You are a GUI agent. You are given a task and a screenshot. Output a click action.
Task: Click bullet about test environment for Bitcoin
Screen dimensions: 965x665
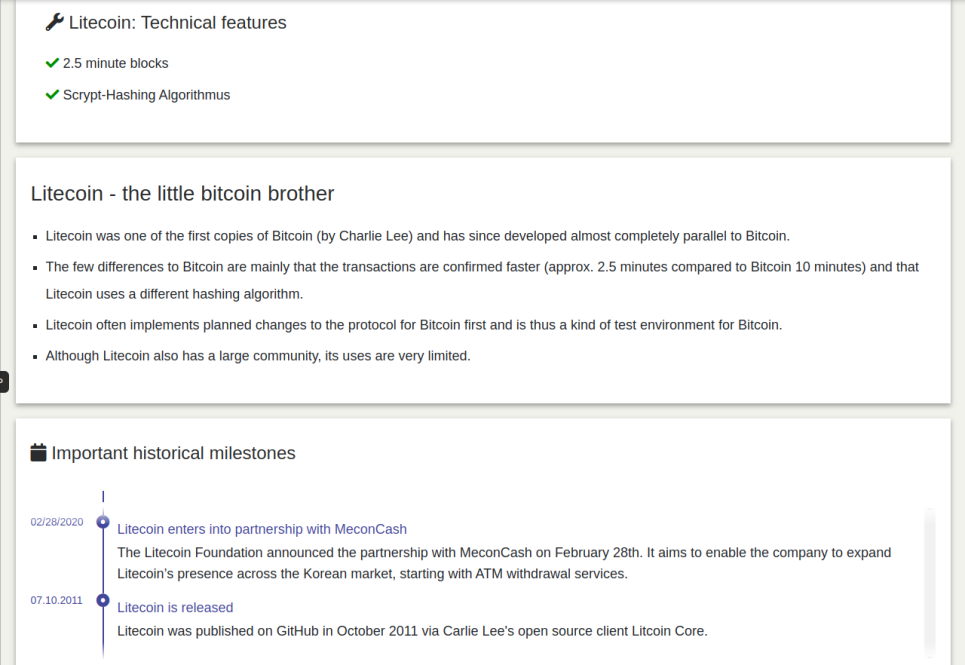414,325
